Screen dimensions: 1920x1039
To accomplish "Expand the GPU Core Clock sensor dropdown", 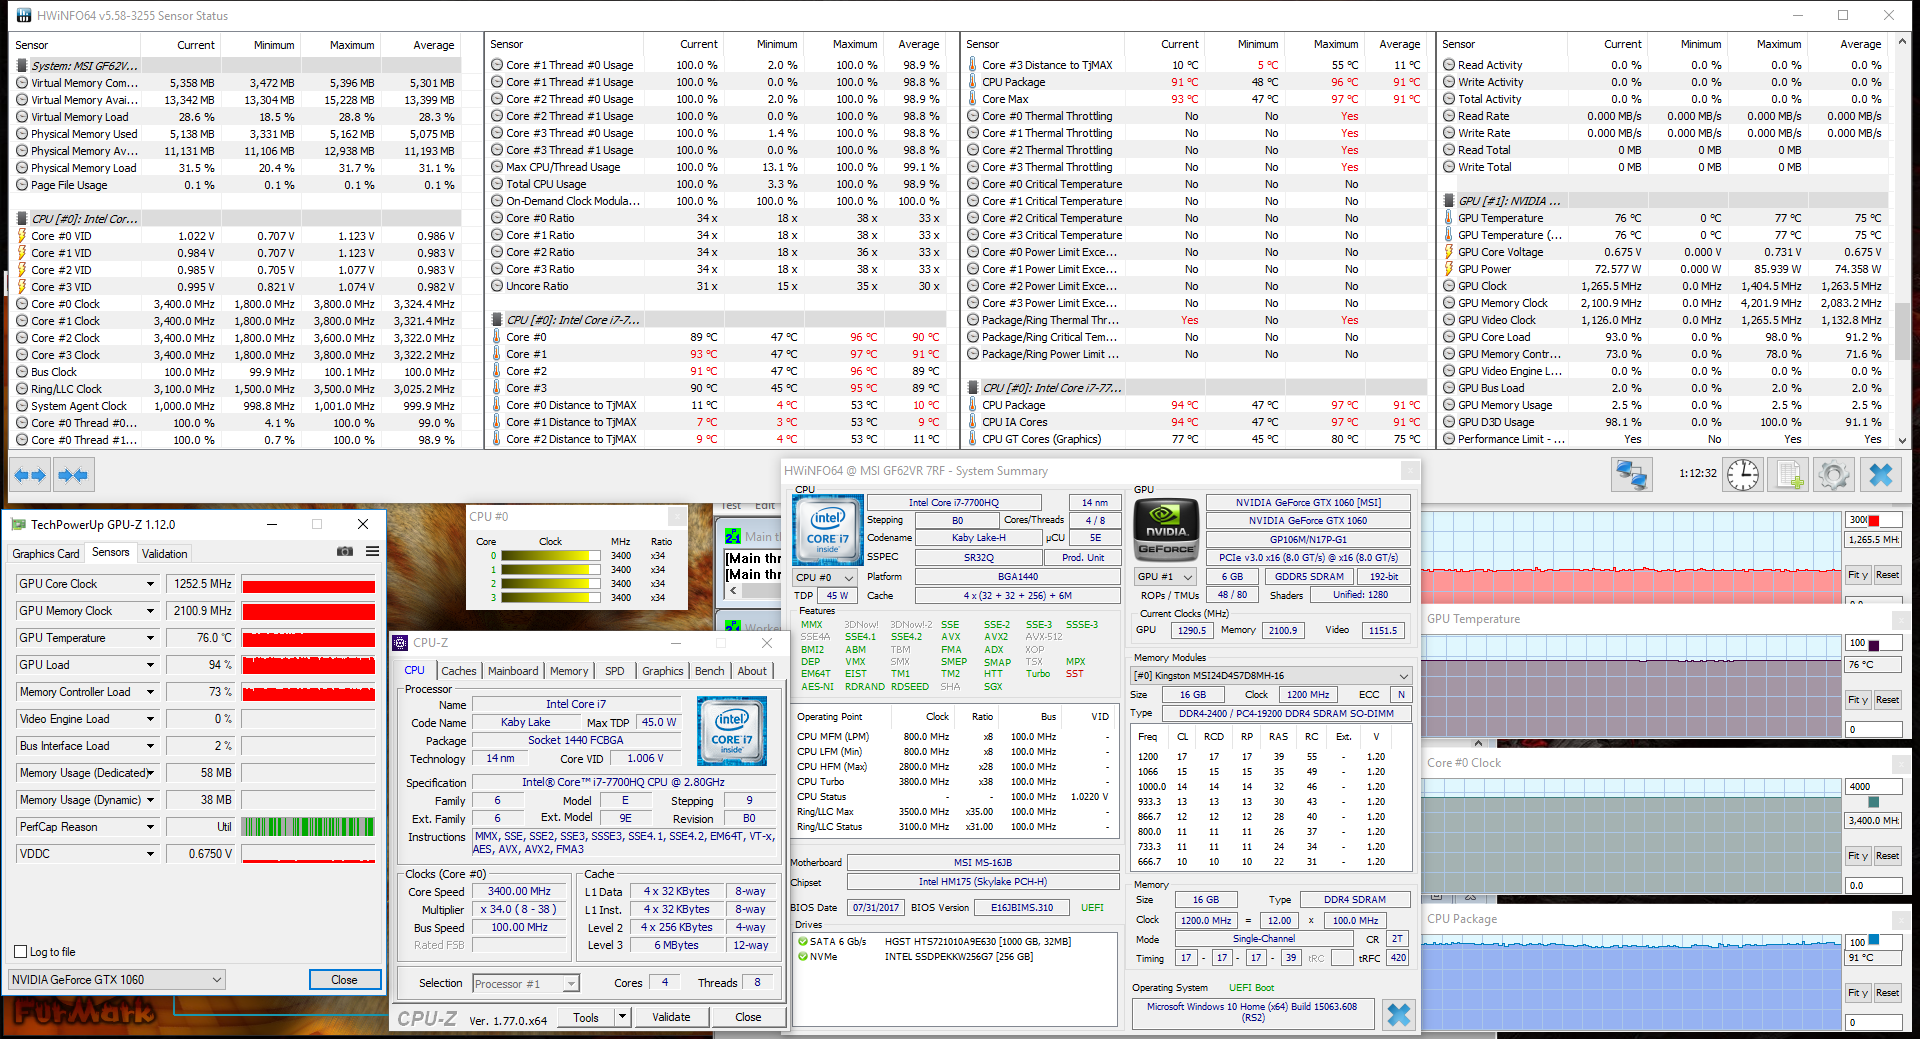I will pyautogui.click(x=151, y=584).
